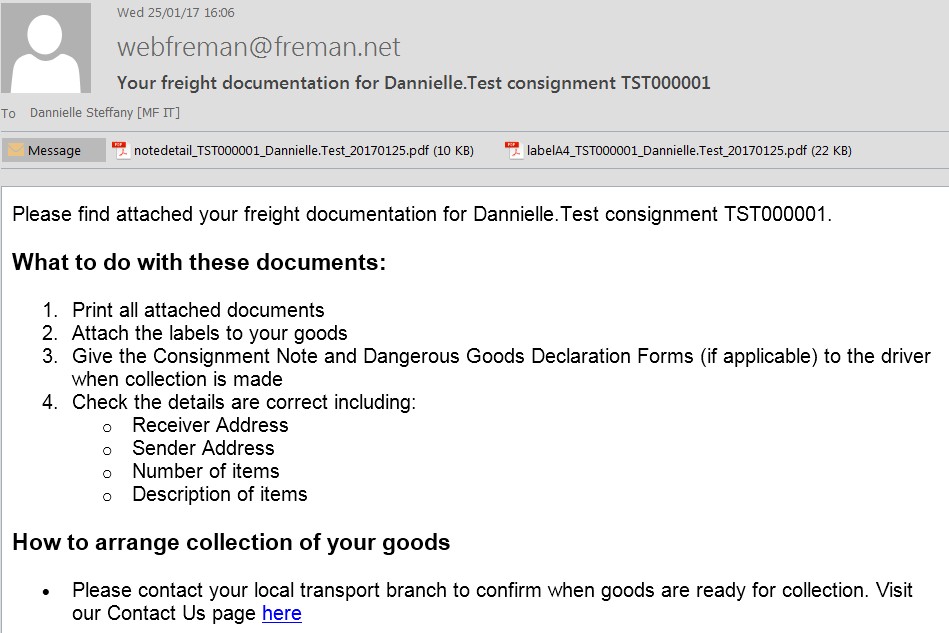Click the 'How to arrange collection' heading
949x633 pixels.
point(231,542)
